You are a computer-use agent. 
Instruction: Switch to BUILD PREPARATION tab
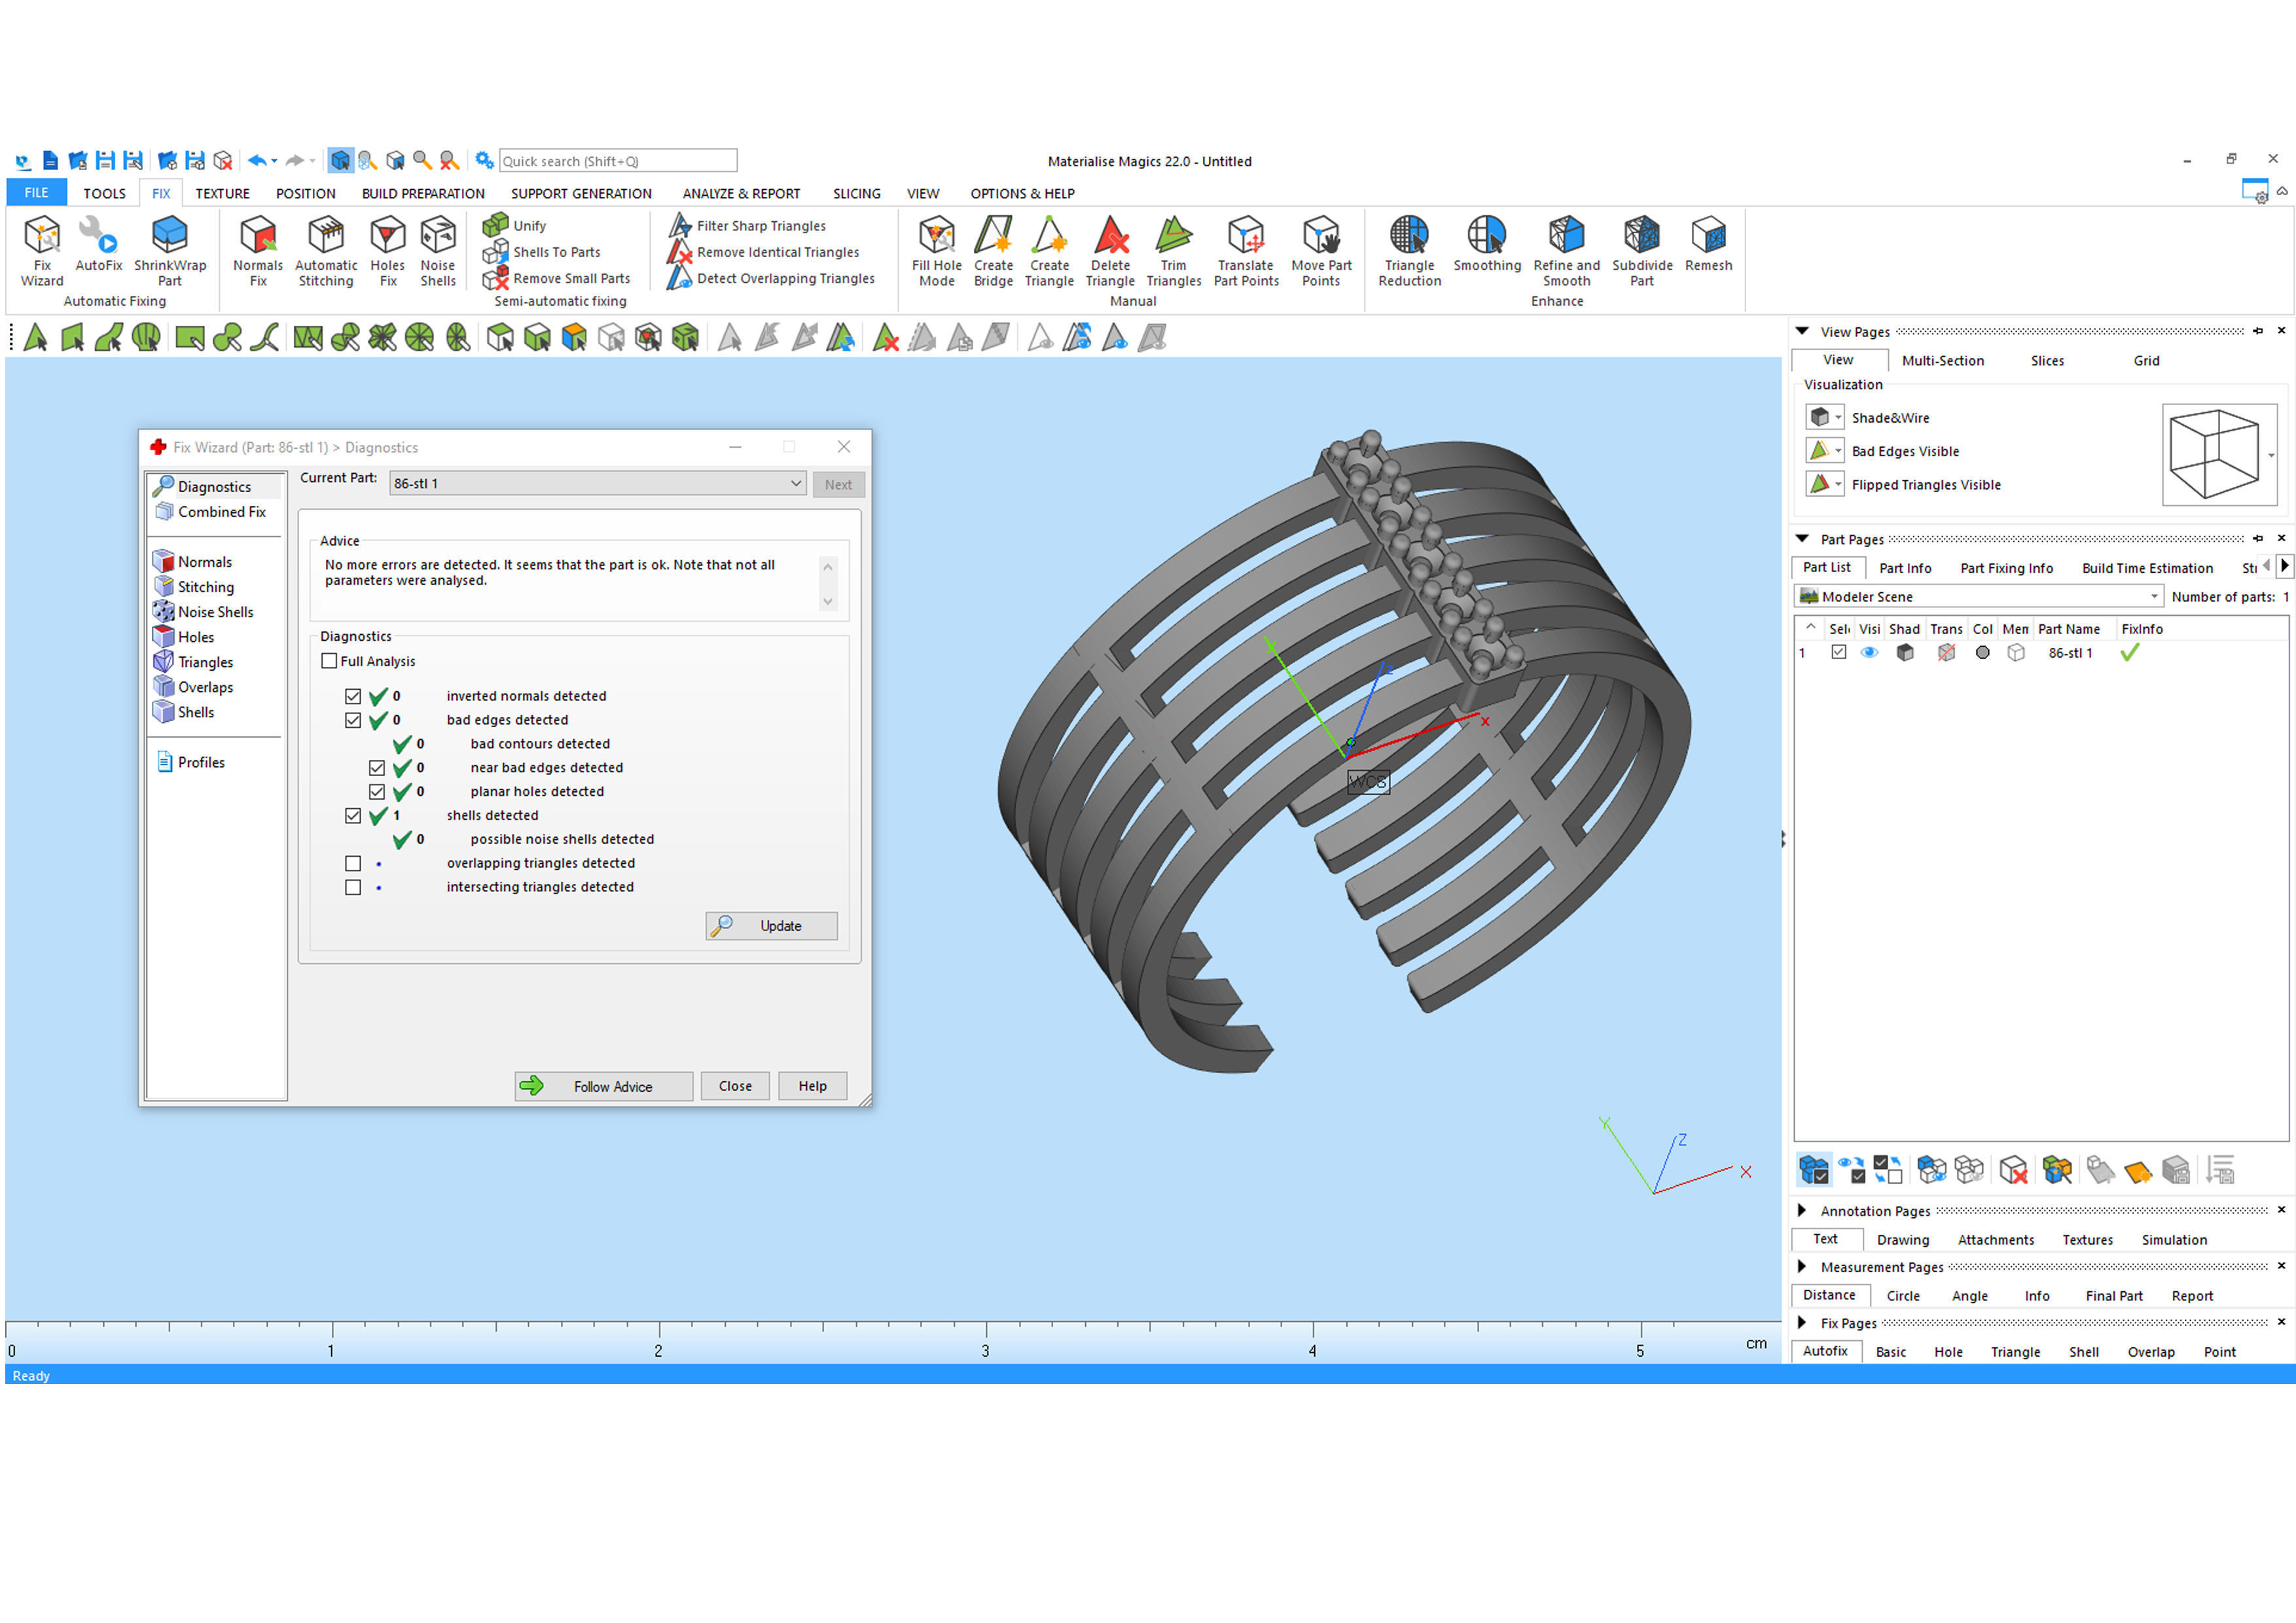pos(423,193)
